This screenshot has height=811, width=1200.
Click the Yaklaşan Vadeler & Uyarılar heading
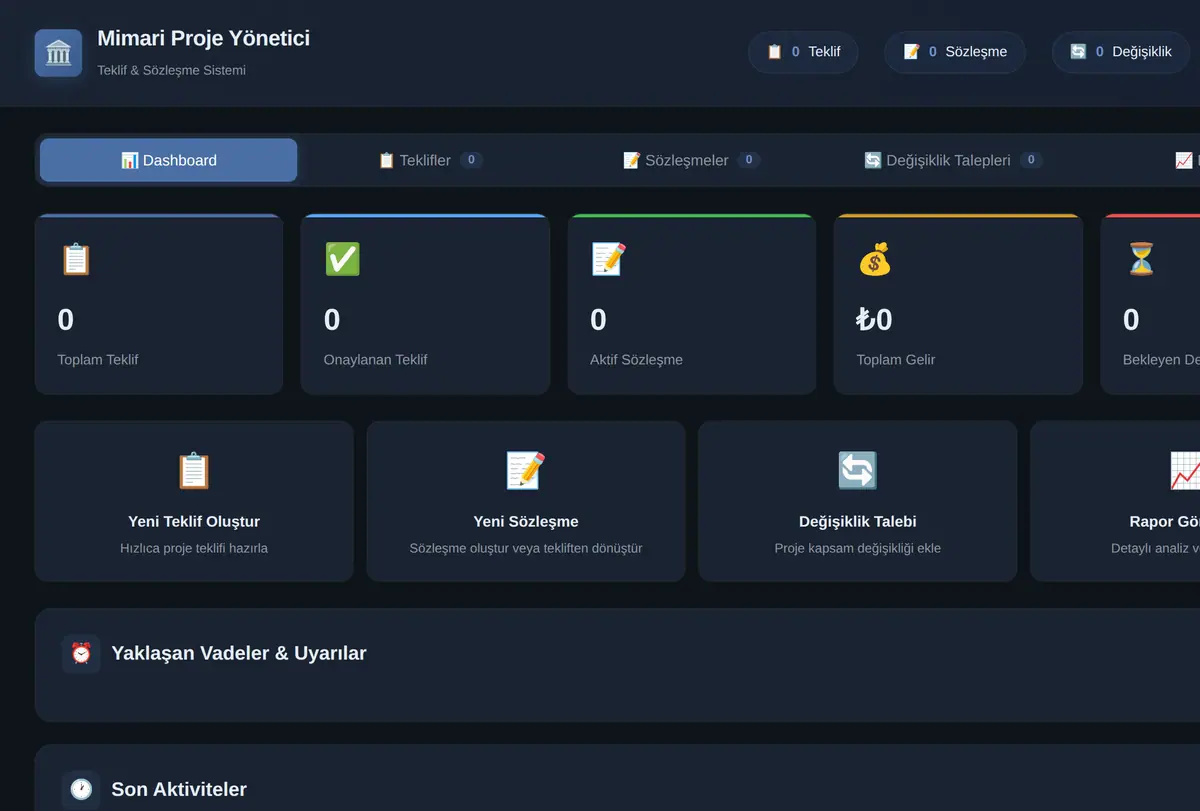tap(239, 653)
